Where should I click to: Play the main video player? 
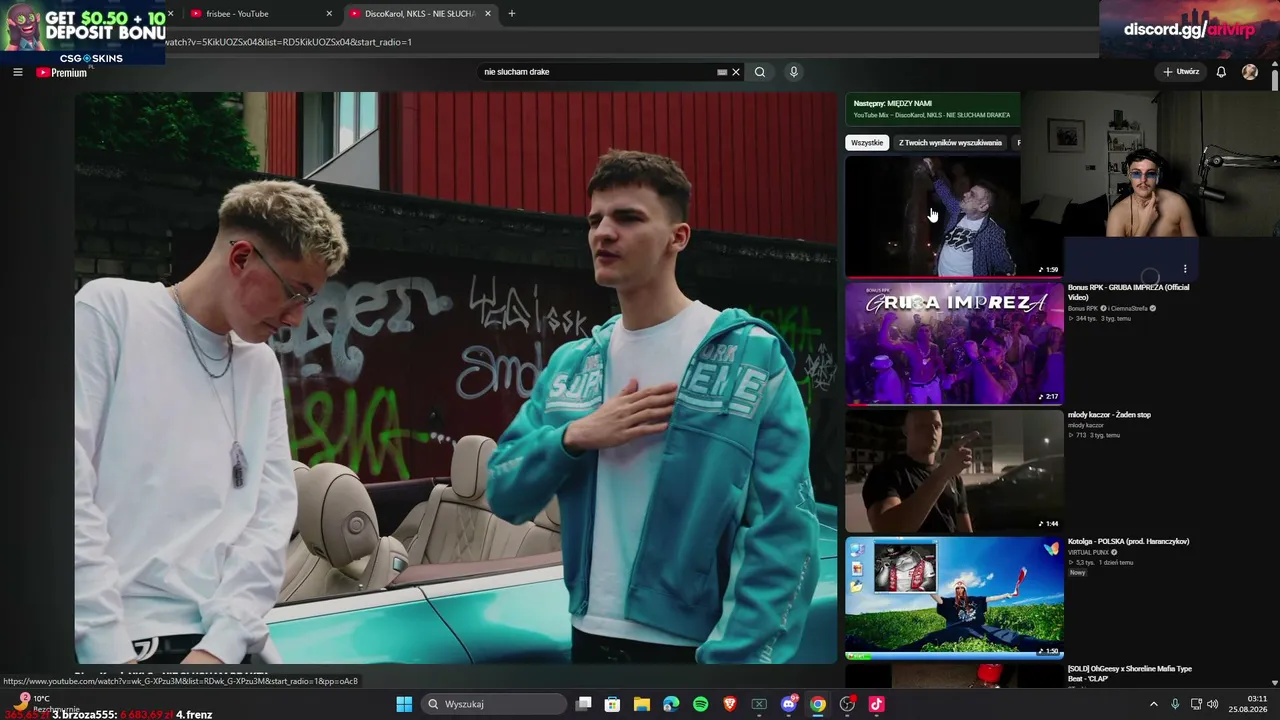tap(456, 378)
